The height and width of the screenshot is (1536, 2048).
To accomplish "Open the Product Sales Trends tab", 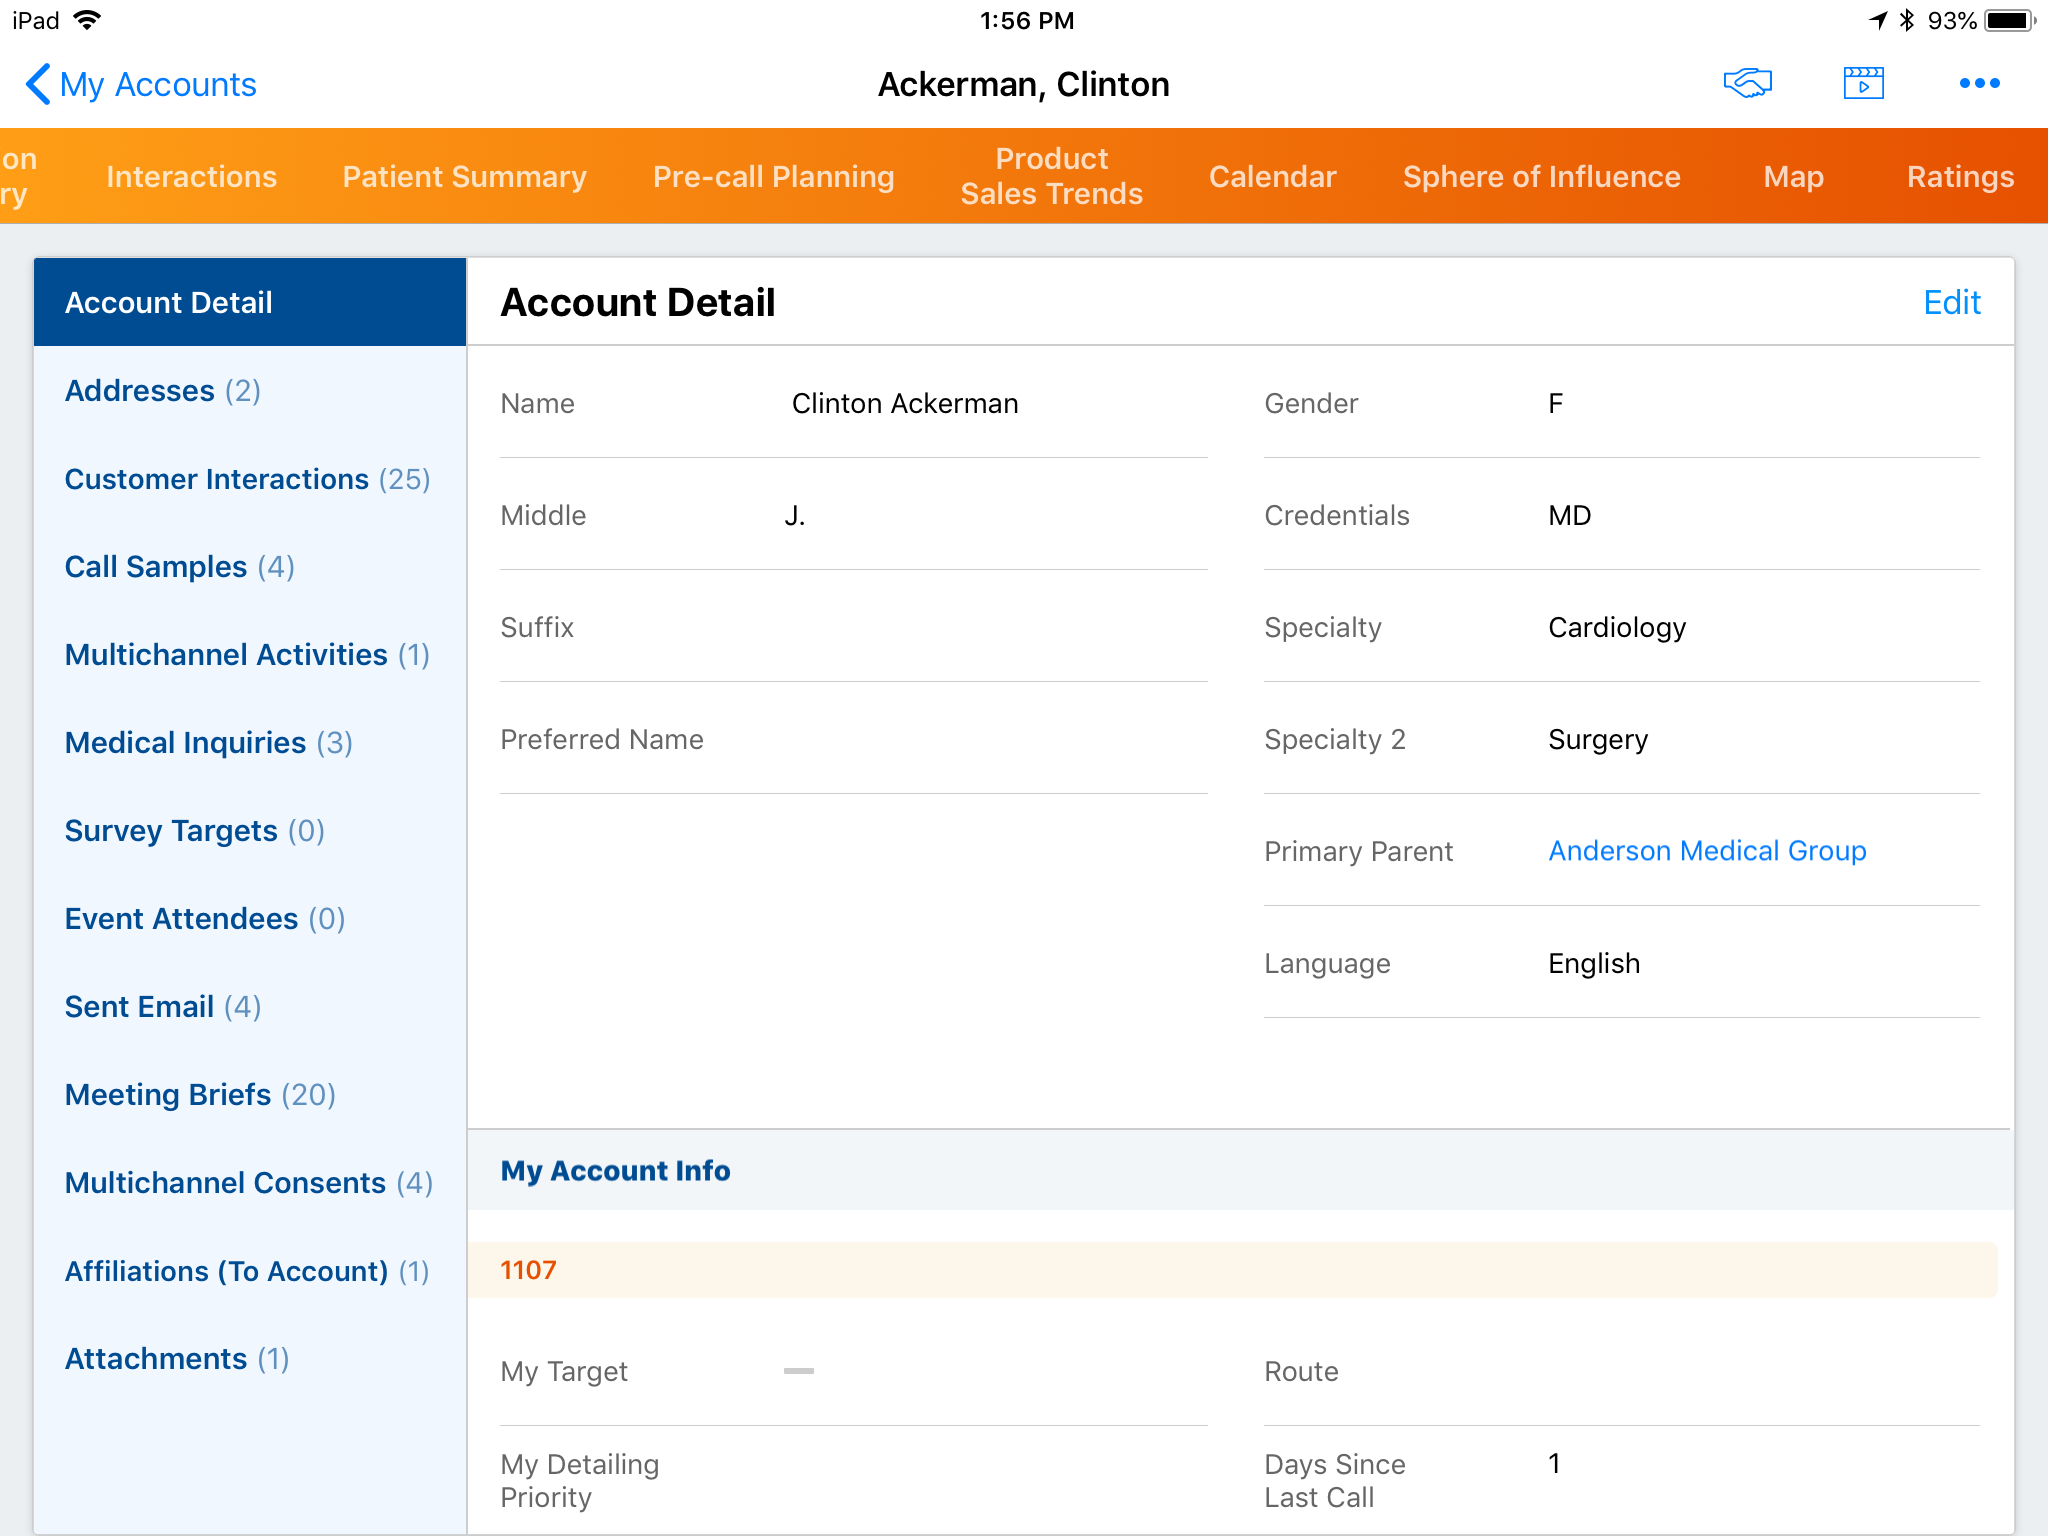I will click(x=1051, y=176).
